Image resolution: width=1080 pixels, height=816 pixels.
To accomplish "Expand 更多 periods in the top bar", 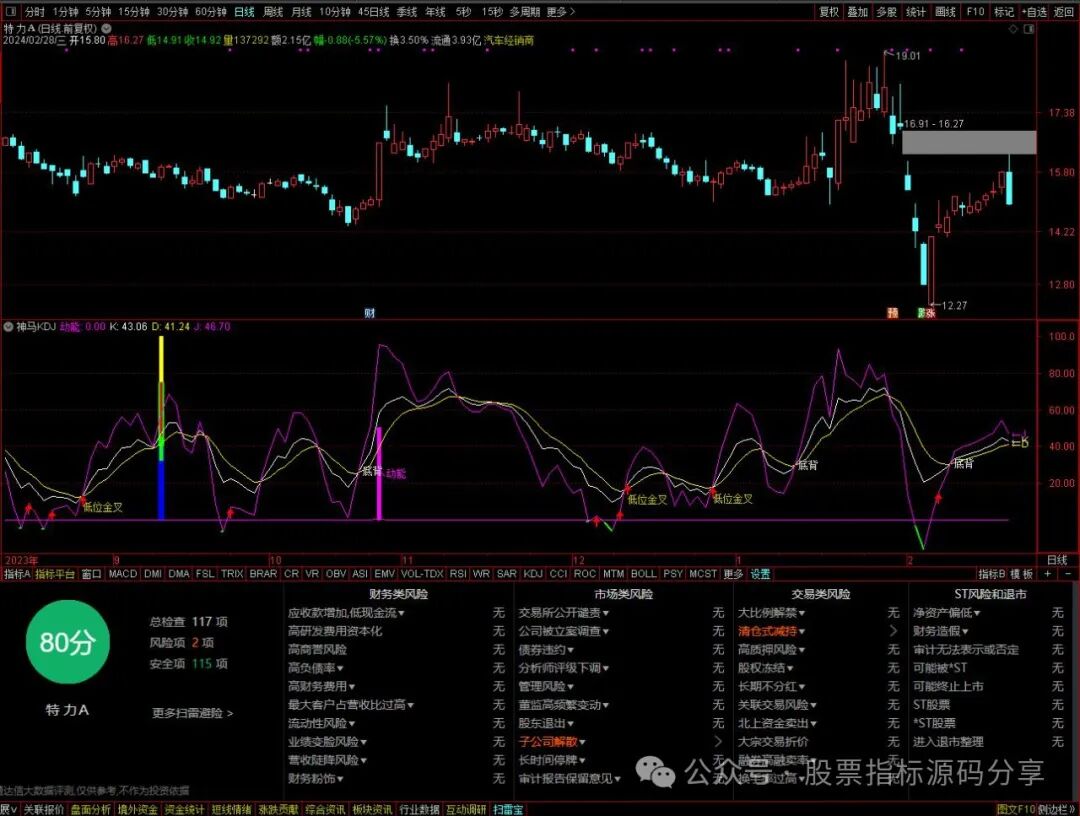I will coord(561,12).
